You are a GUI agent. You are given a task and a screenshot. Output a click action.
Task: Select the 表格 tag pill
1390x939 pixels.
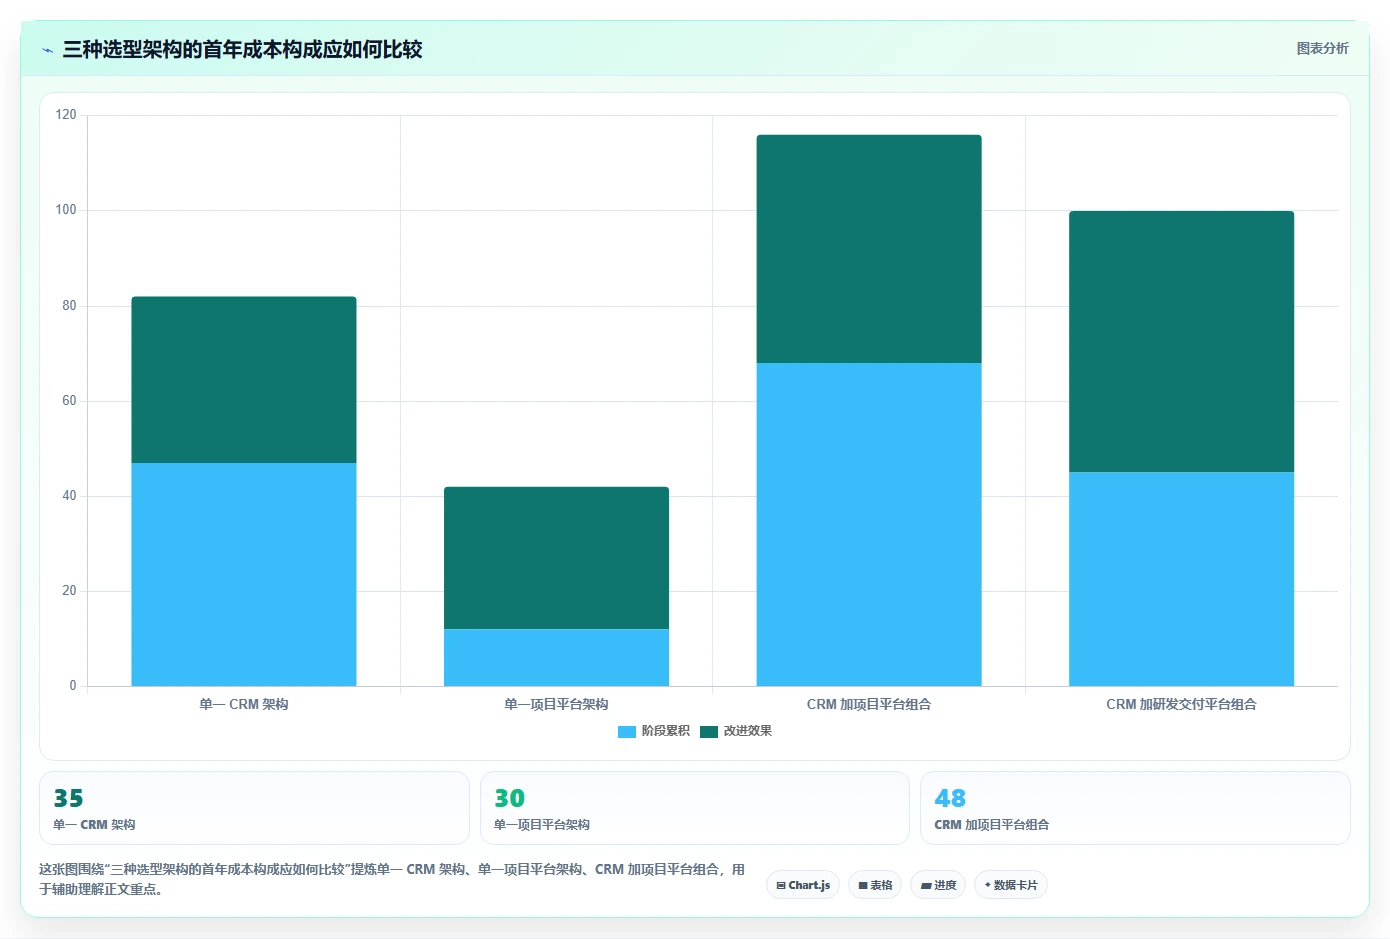coord(875,885)
